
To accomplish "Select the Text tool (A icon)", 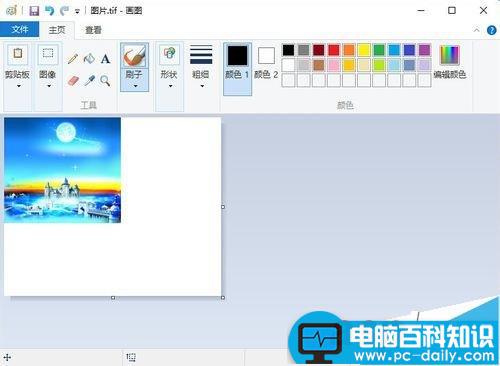I will (105, 59).
